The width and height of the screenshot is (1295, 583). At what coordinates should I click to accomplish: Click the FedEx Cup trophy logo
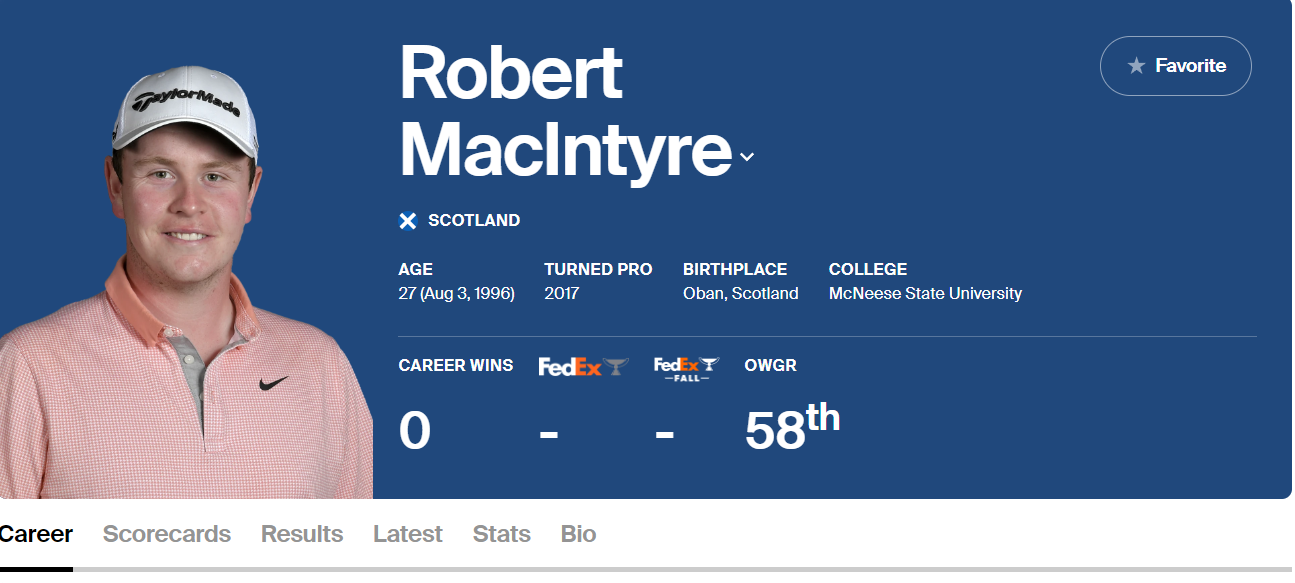(584, 367)
